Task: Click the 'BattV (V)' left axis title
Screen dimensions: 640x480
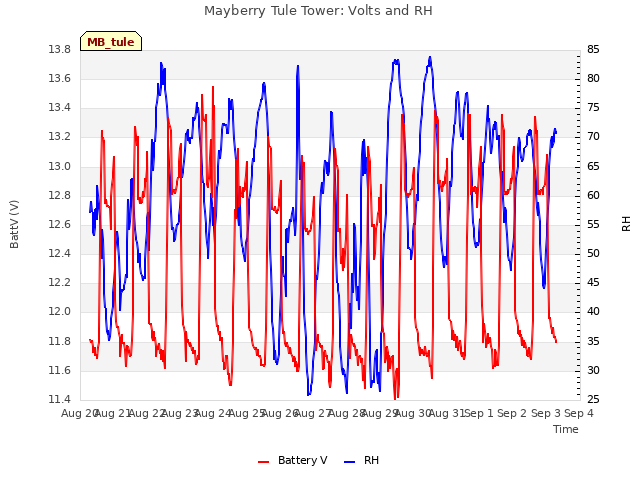Action: click(14, 224)
